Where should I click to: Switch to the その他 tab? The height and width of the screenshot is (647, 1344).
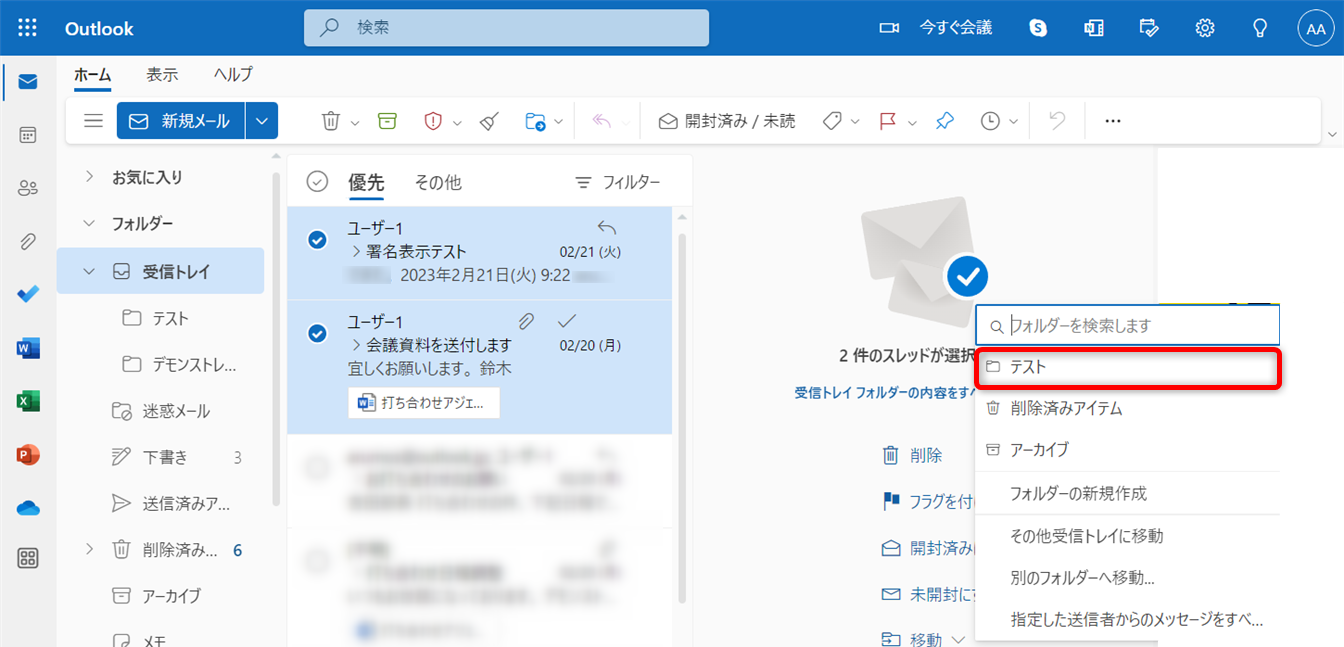[438, 182]
